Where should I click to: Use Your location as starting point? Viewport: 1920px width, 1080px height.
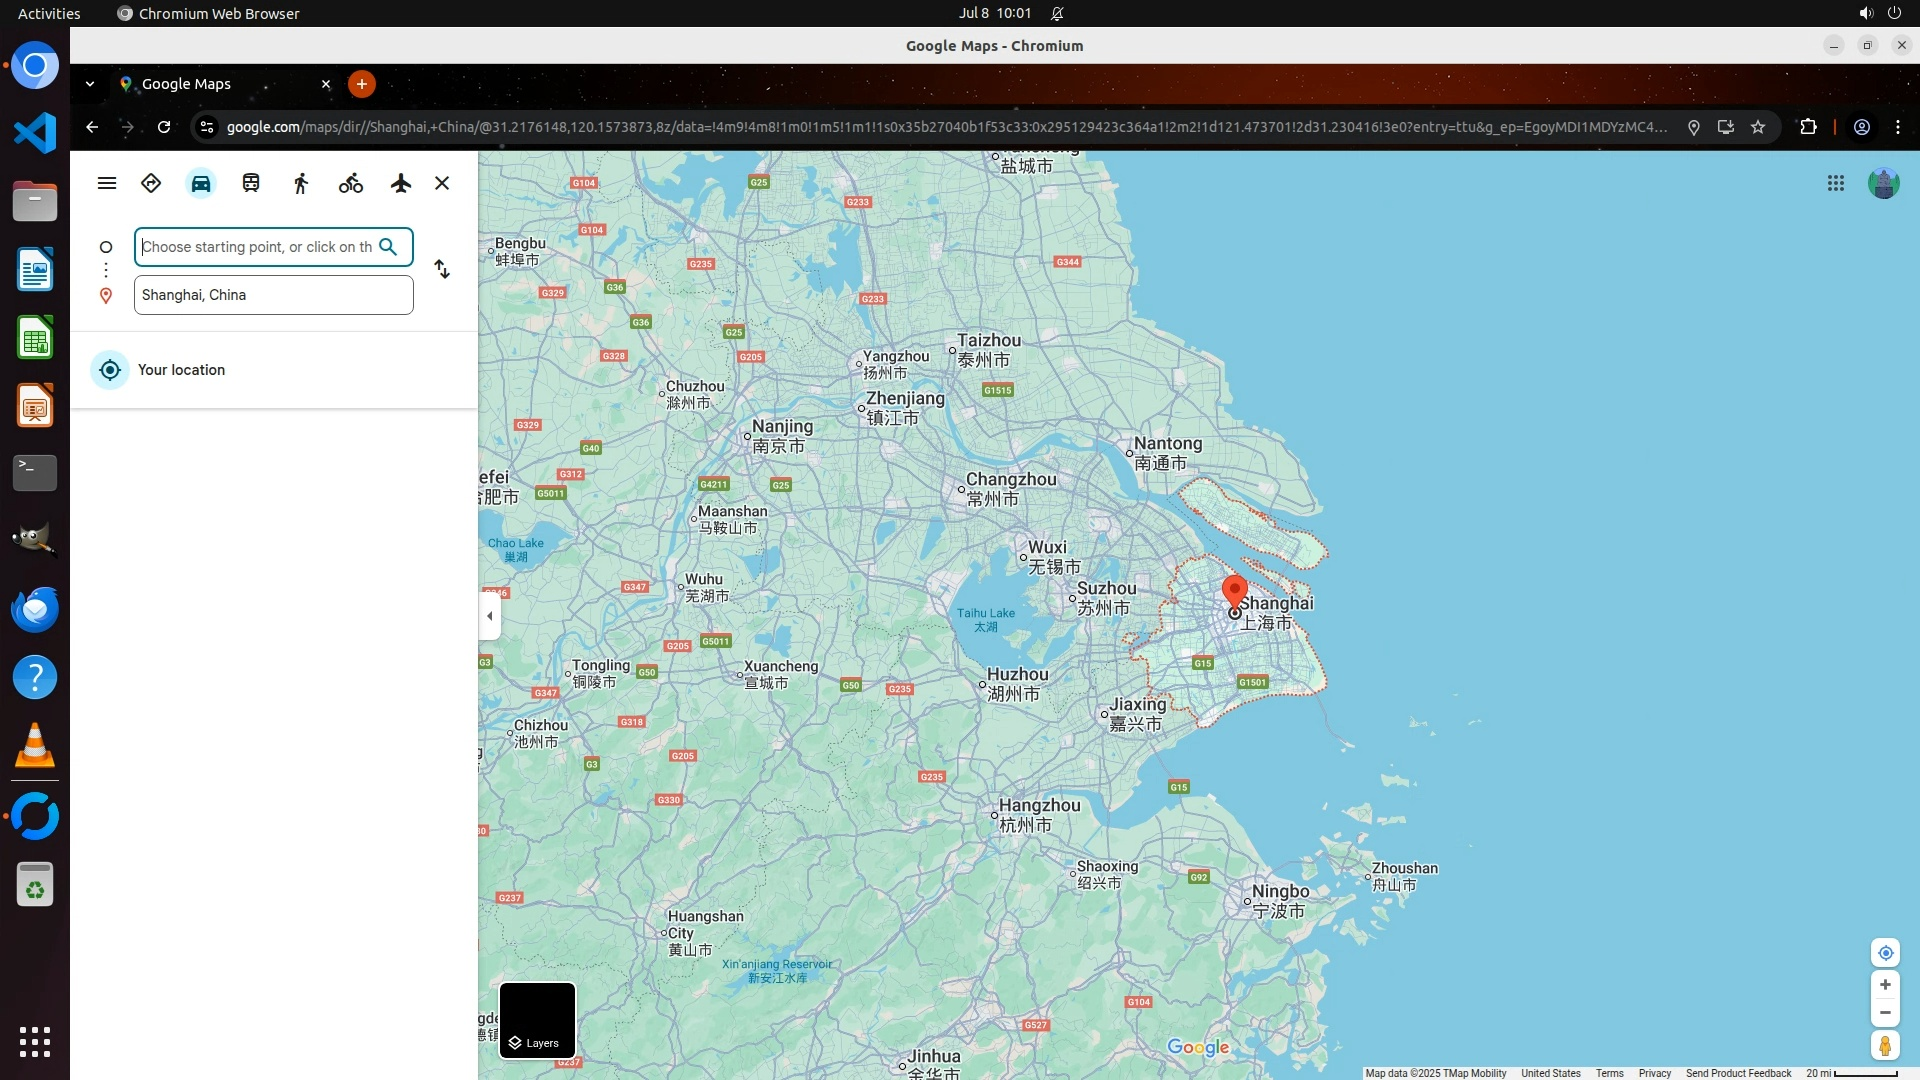coord(181,370)
